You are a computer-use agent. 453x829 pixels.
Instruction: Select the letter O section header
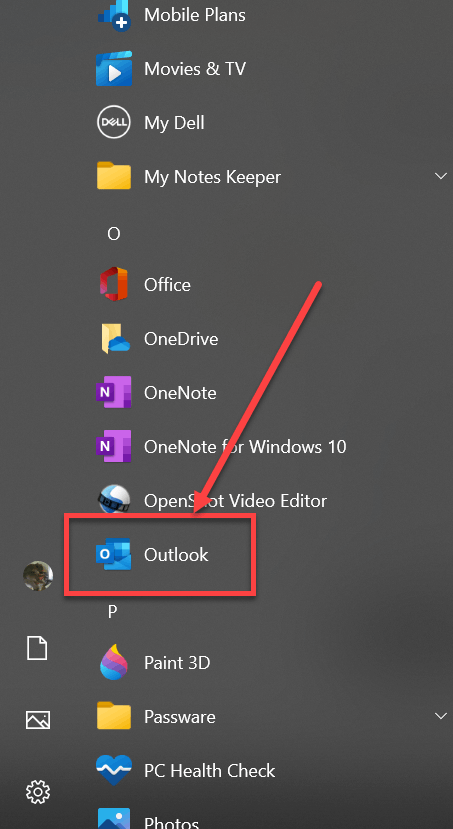tap(114, 234)
